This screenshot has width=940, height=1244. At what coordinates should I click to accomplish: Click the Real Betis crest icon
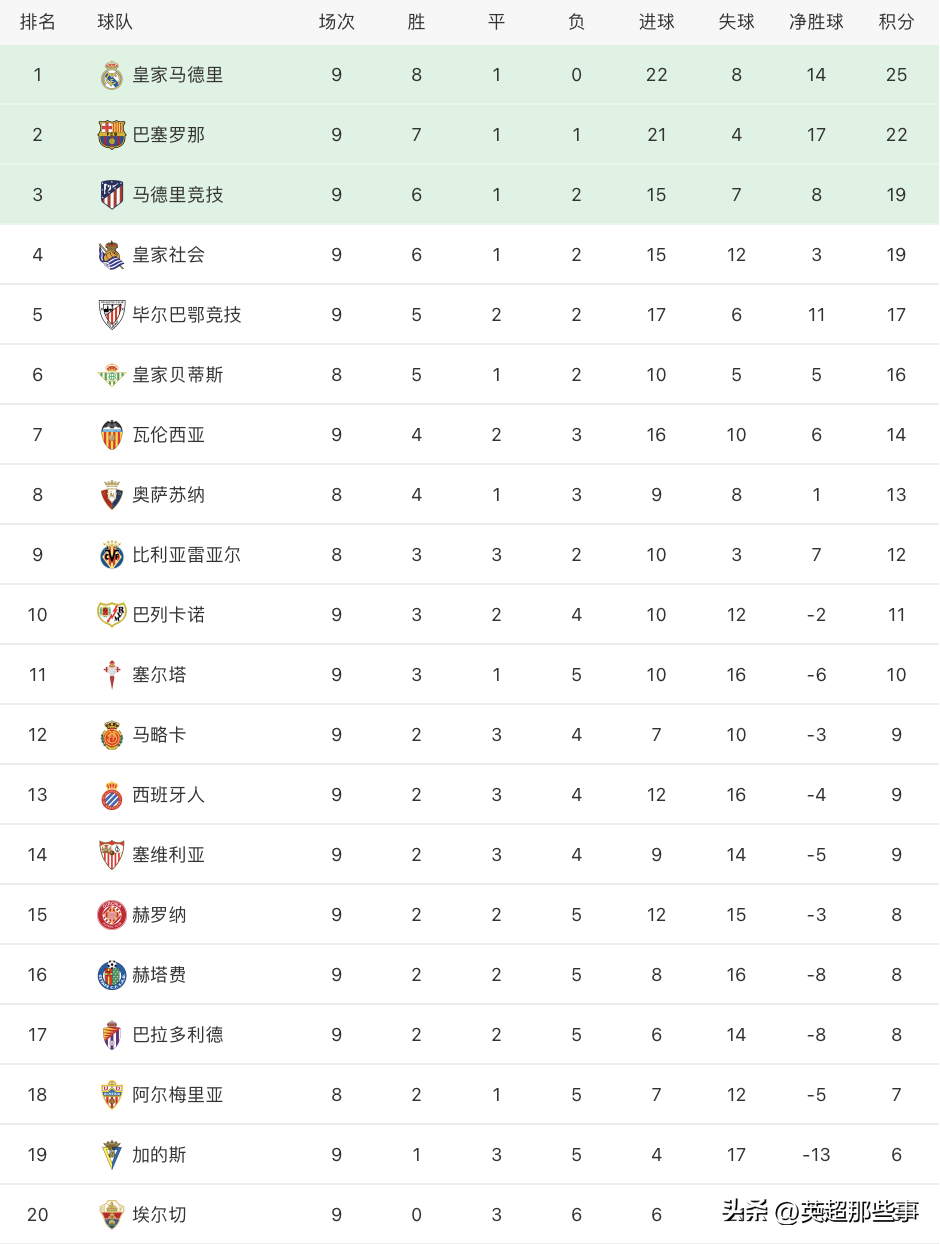(112, 375)
